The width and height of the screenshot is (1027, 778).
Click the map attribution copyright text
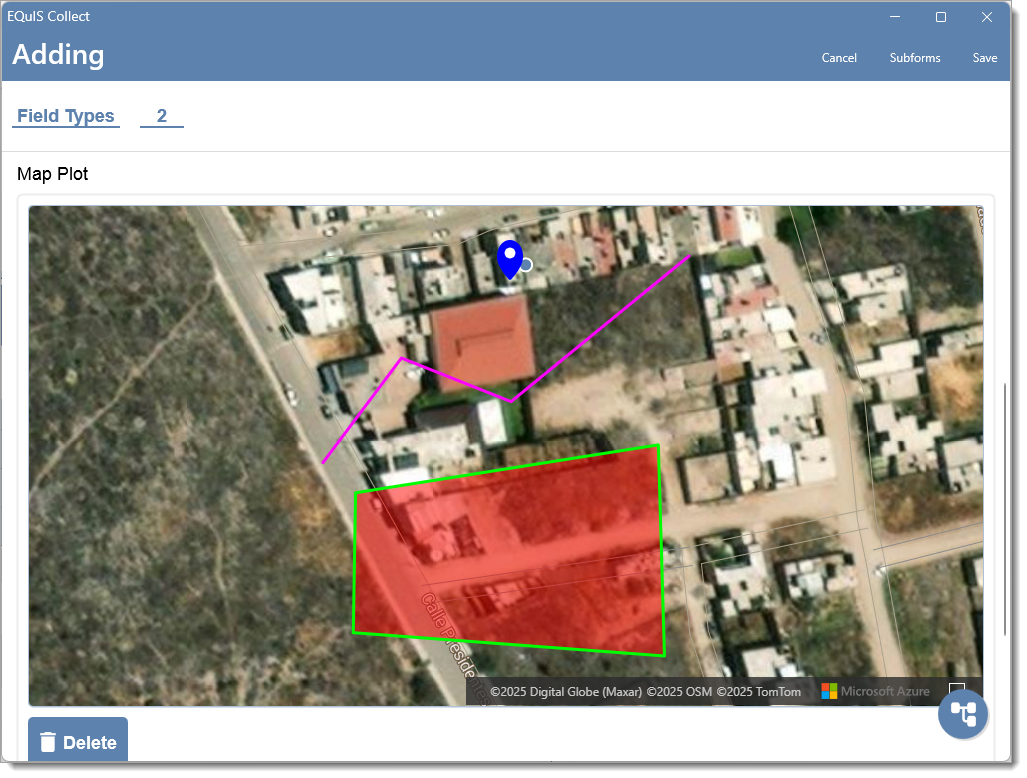click(x=645, y=692)
